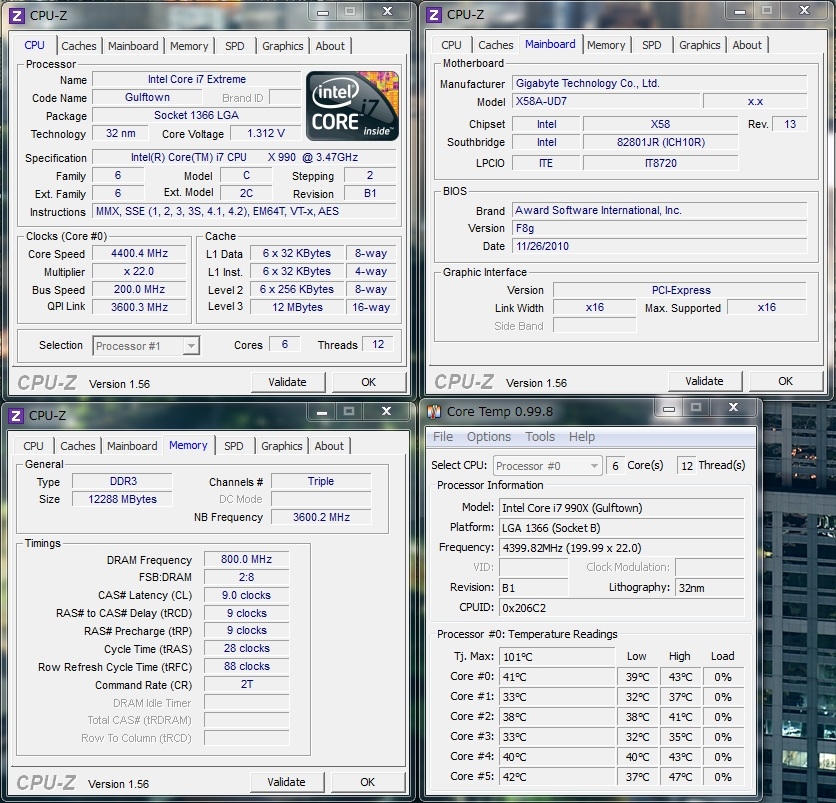Click OK in the memory Timings window
This screenshot has width=836, height=803.
367,782
